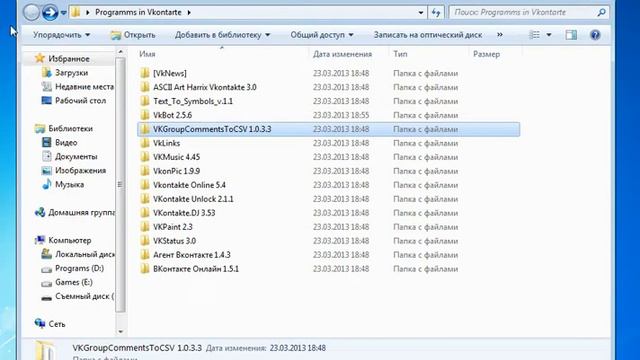Open Домашняя группа in sidebar
The width and height of the screenshot is (640, 360).
[x=81, y=212]
